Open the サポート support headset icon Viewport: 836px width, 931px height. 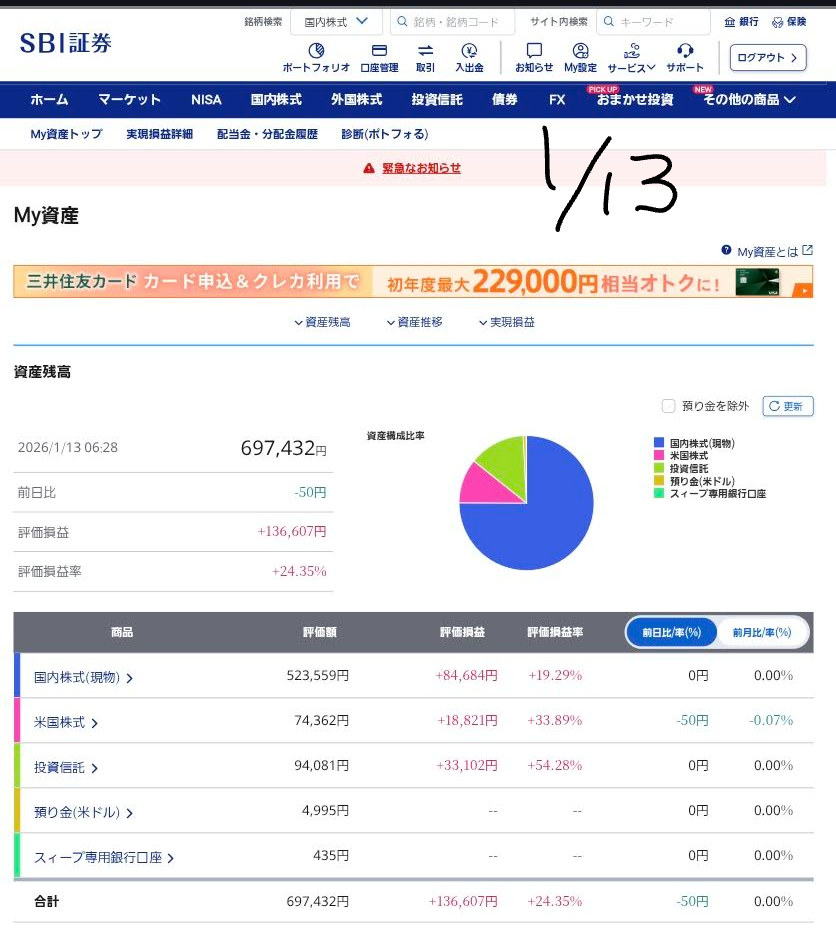(x=685, y=52)
